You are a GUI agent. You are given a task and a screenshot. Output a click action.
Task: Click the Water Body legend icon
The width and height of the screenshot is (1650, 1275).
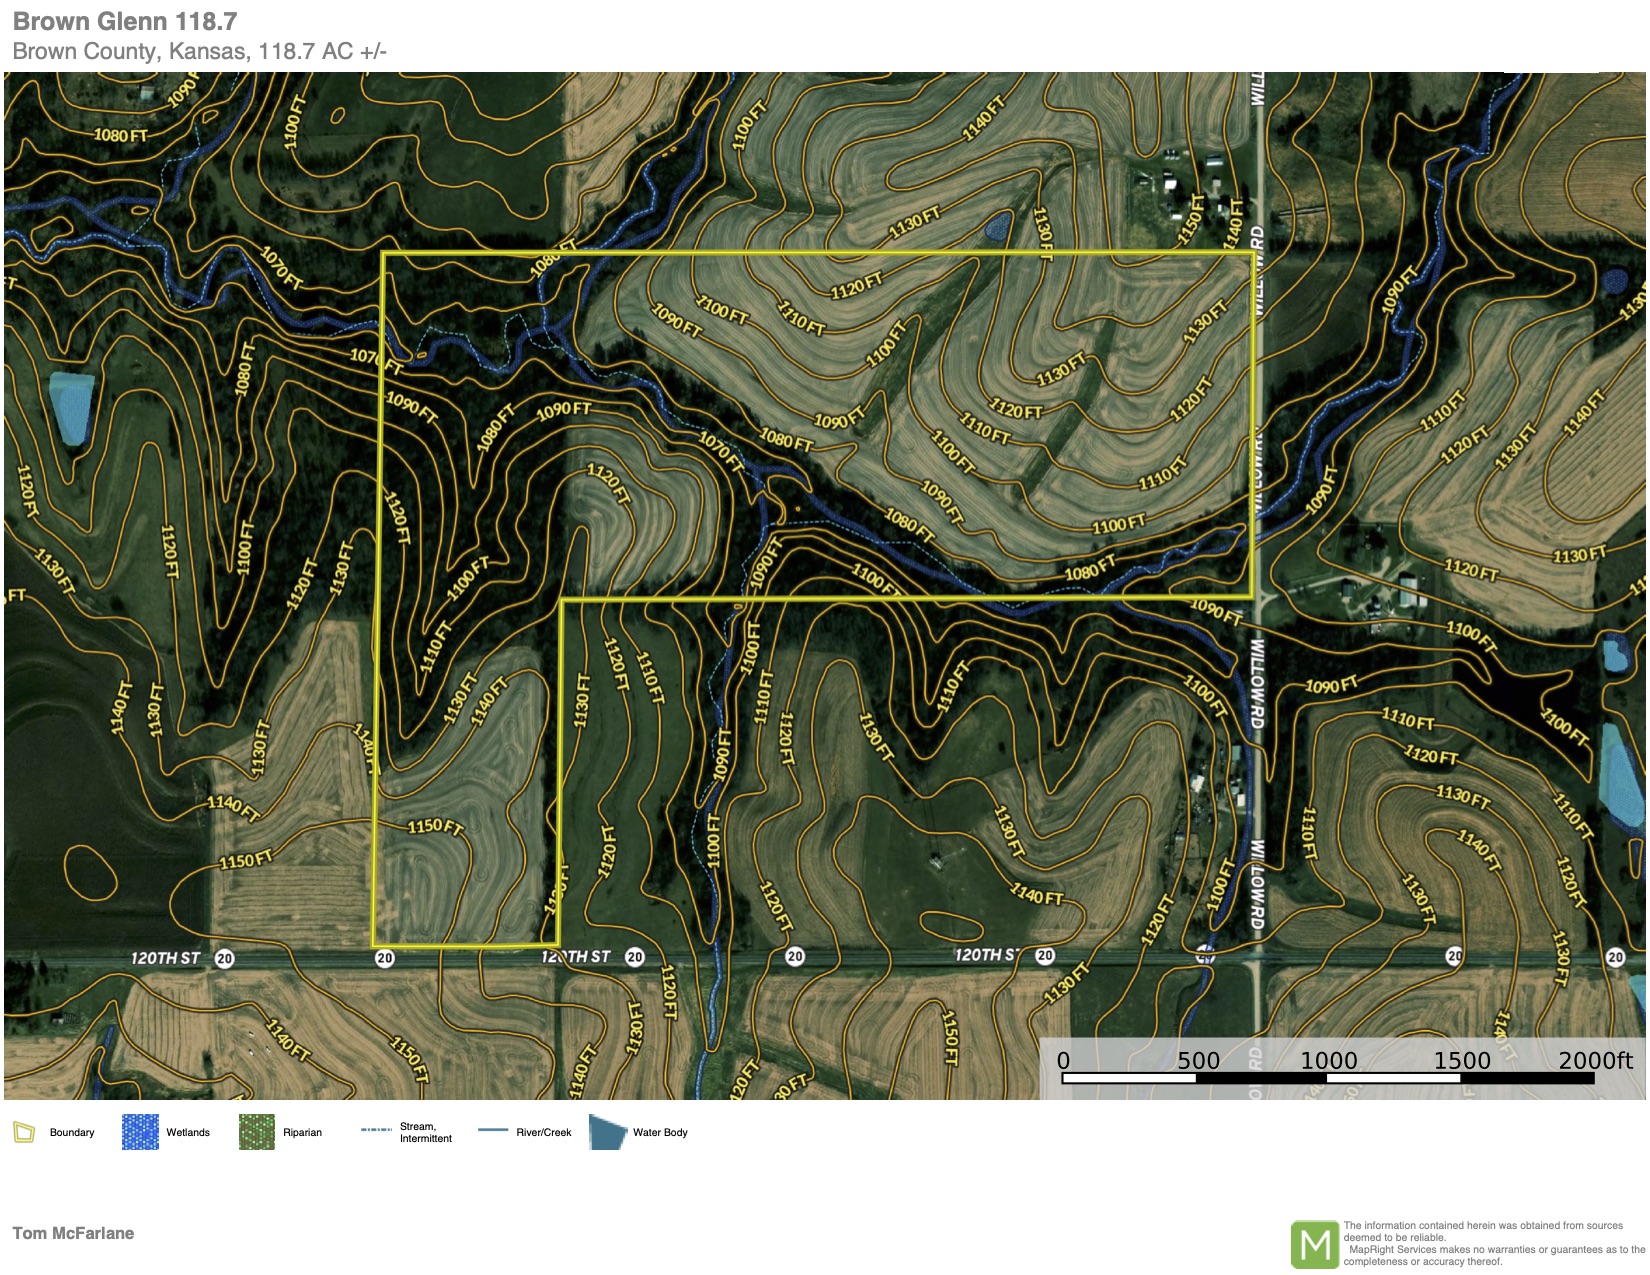coord(607,1132)
